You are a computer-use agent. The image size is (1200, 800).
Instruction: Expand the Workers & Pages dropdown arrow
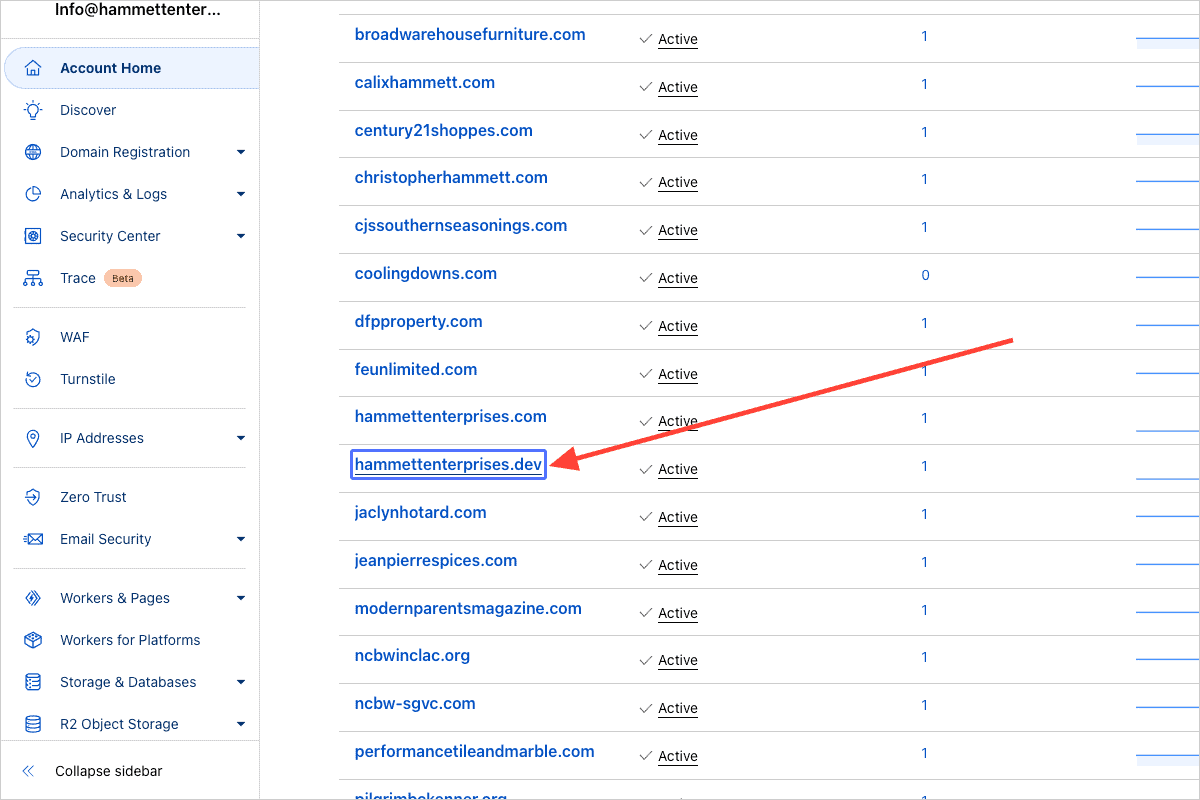point(240,598)
